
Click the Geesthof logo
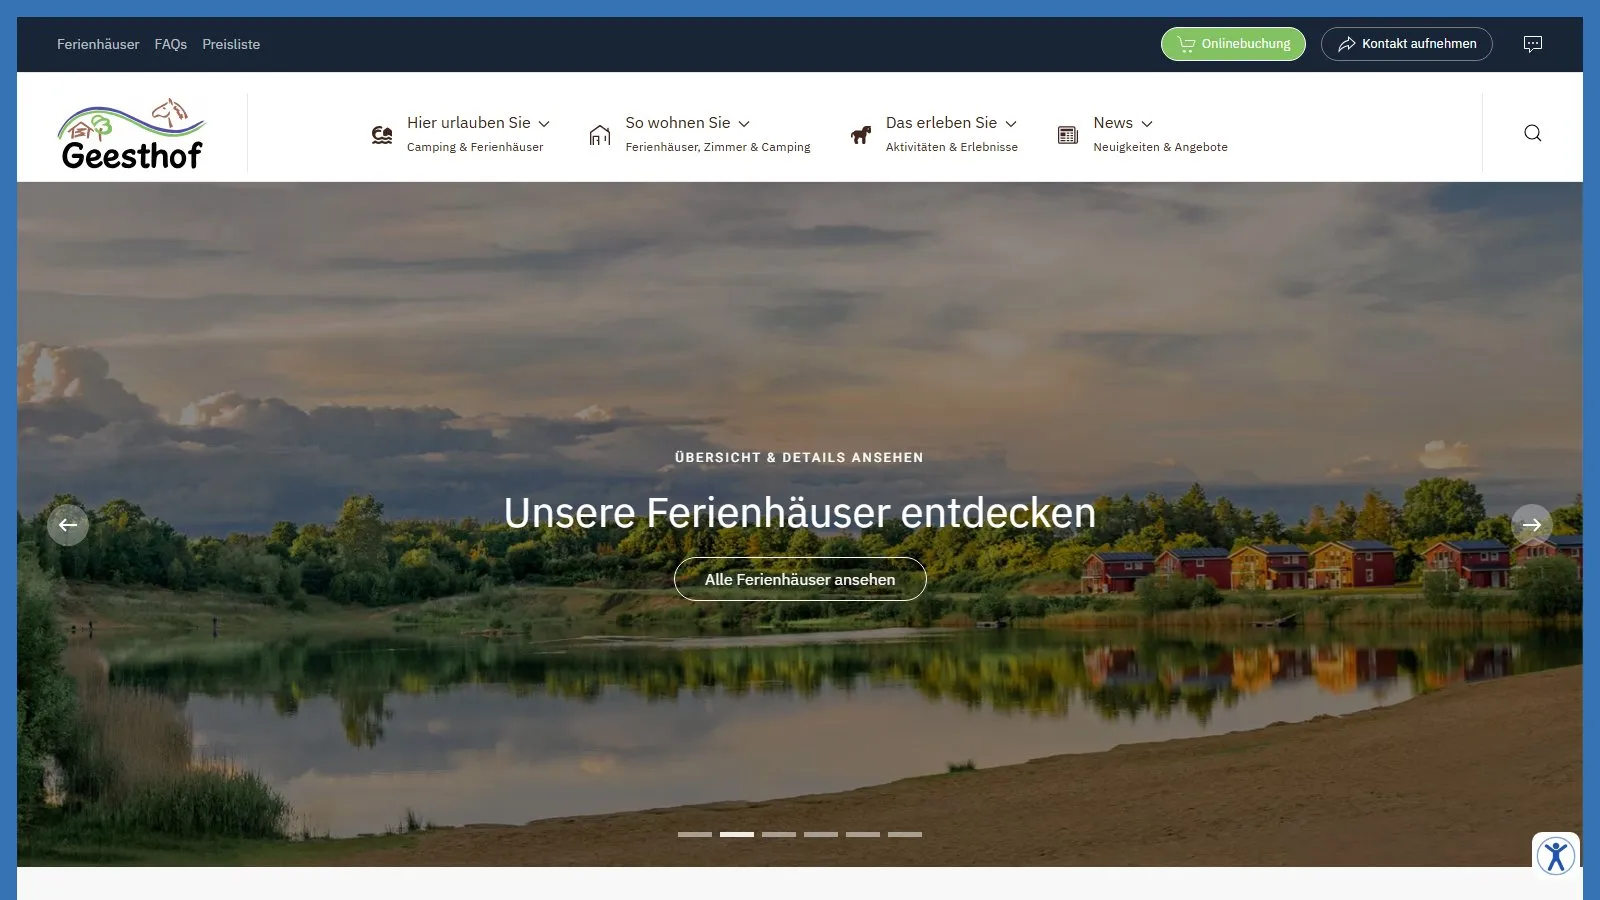[132, 134]
